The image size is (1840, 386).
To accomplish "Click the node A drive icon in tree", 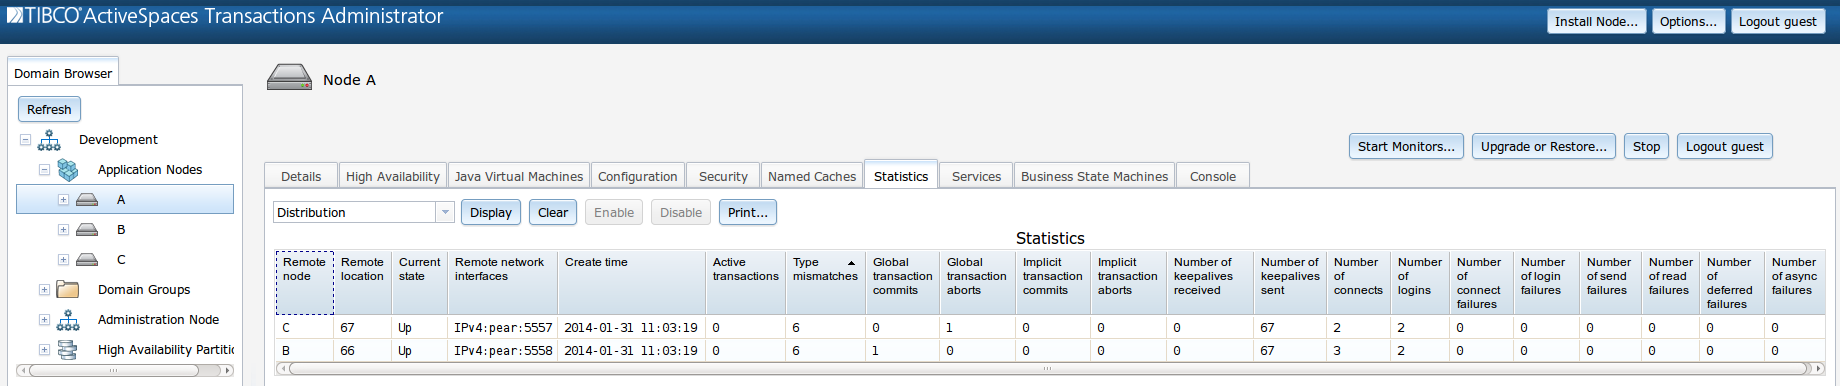I will 87,200.
